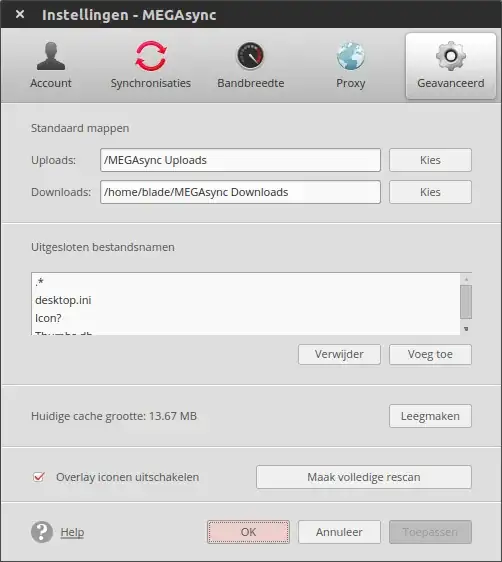Click the Annuleer button
This screenshot has height=562, width=502.
(339, 532)
